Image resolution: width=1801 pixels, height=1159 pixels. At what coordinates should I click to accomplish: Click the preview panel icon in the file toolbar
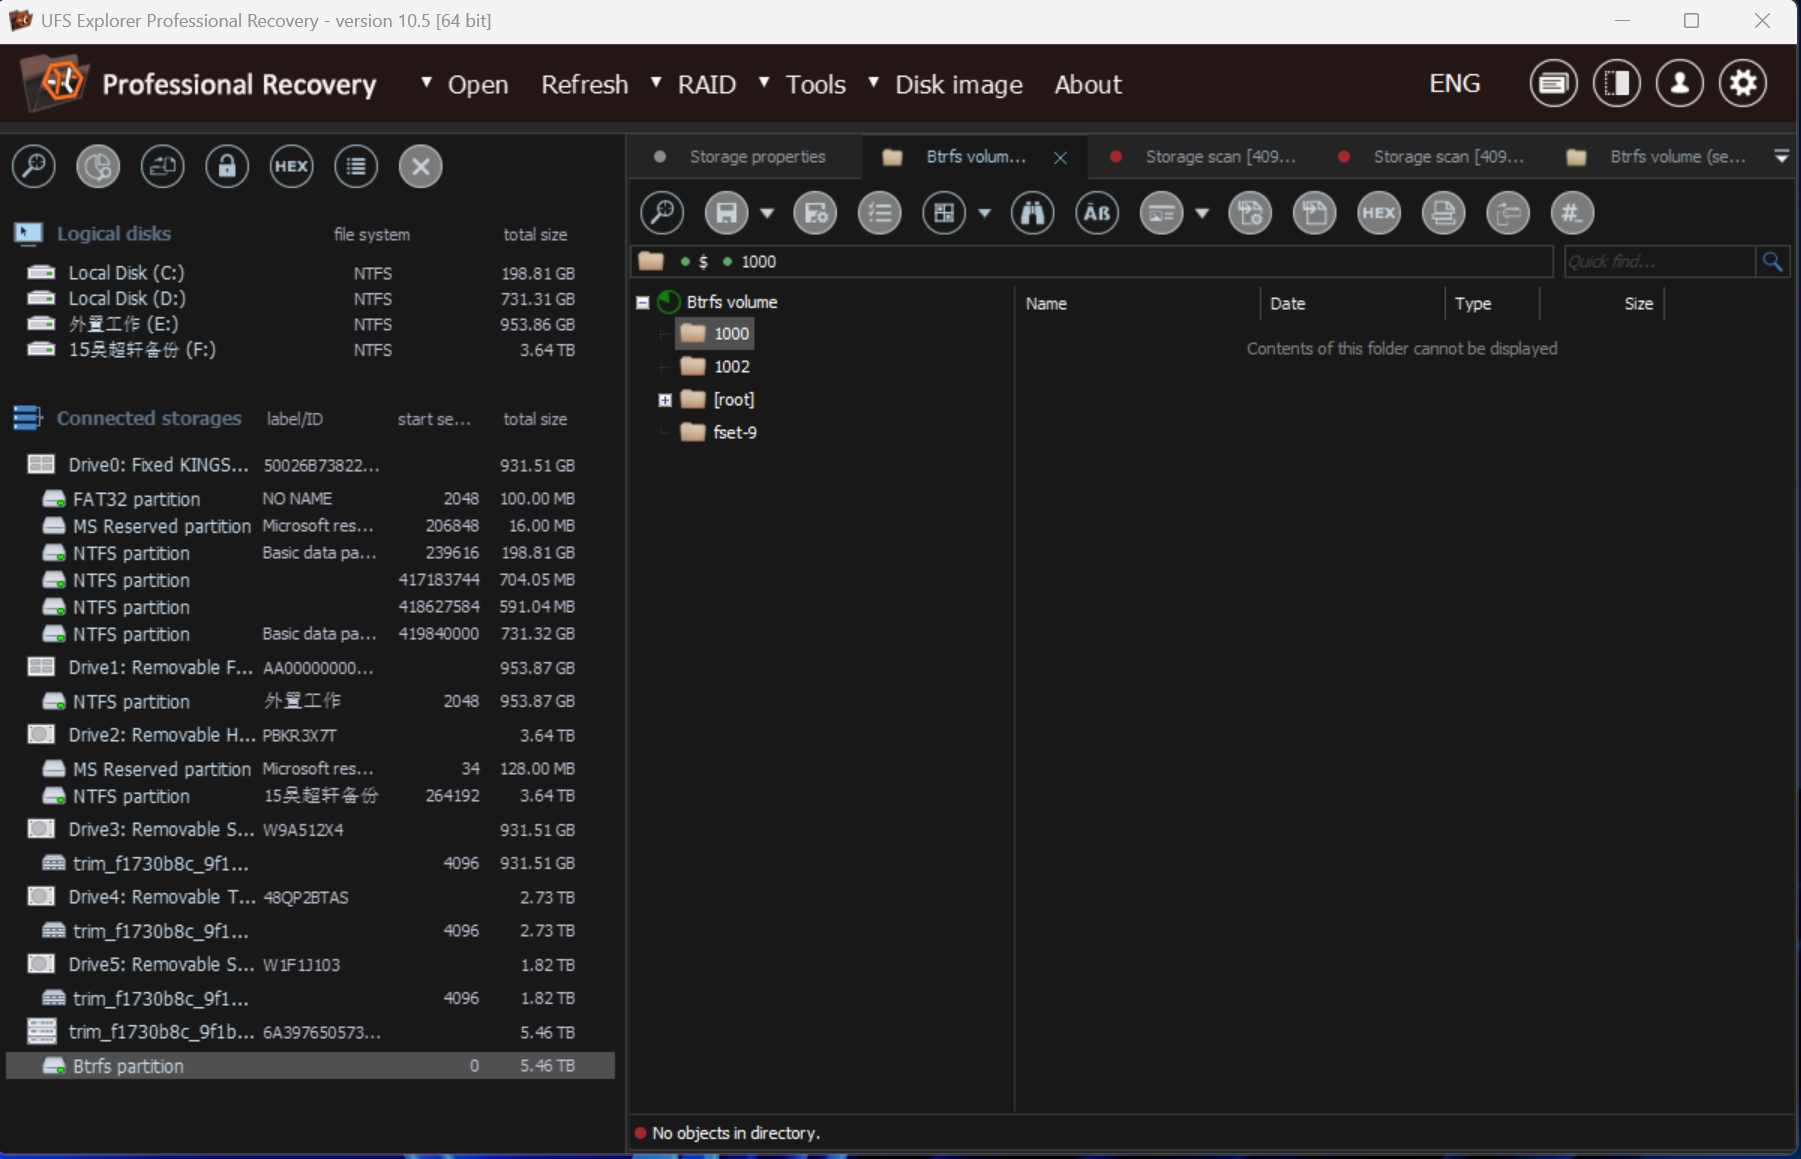[1162, 213]
